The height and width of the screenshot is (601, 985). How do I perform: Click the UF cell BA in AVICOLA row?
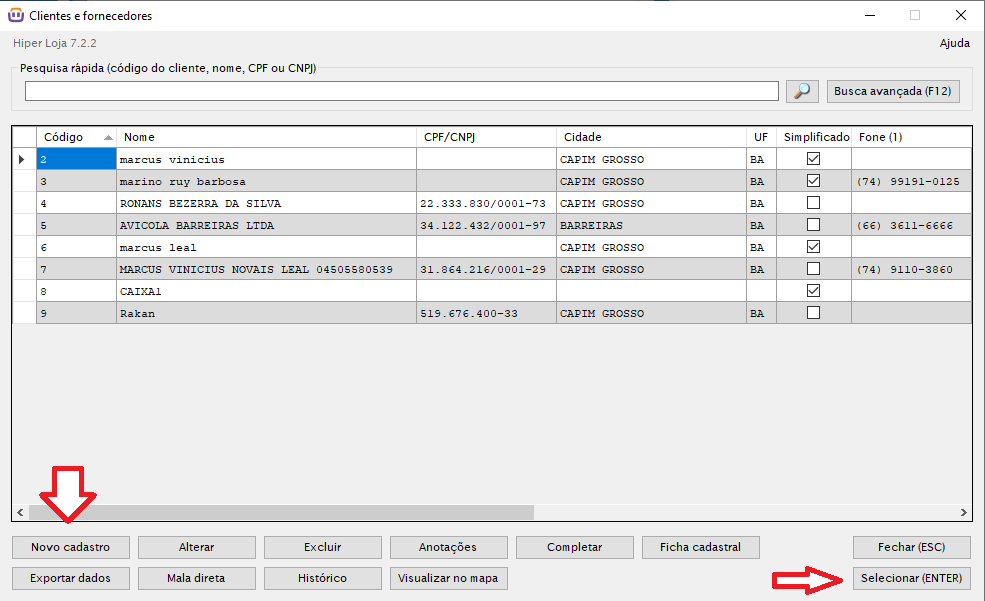coord(761,225)
